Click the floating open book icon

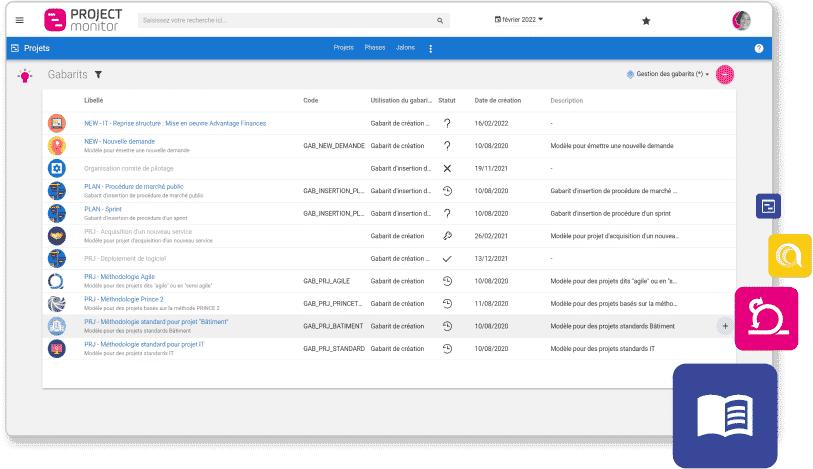pyautogui.click(x=725, y=416)
